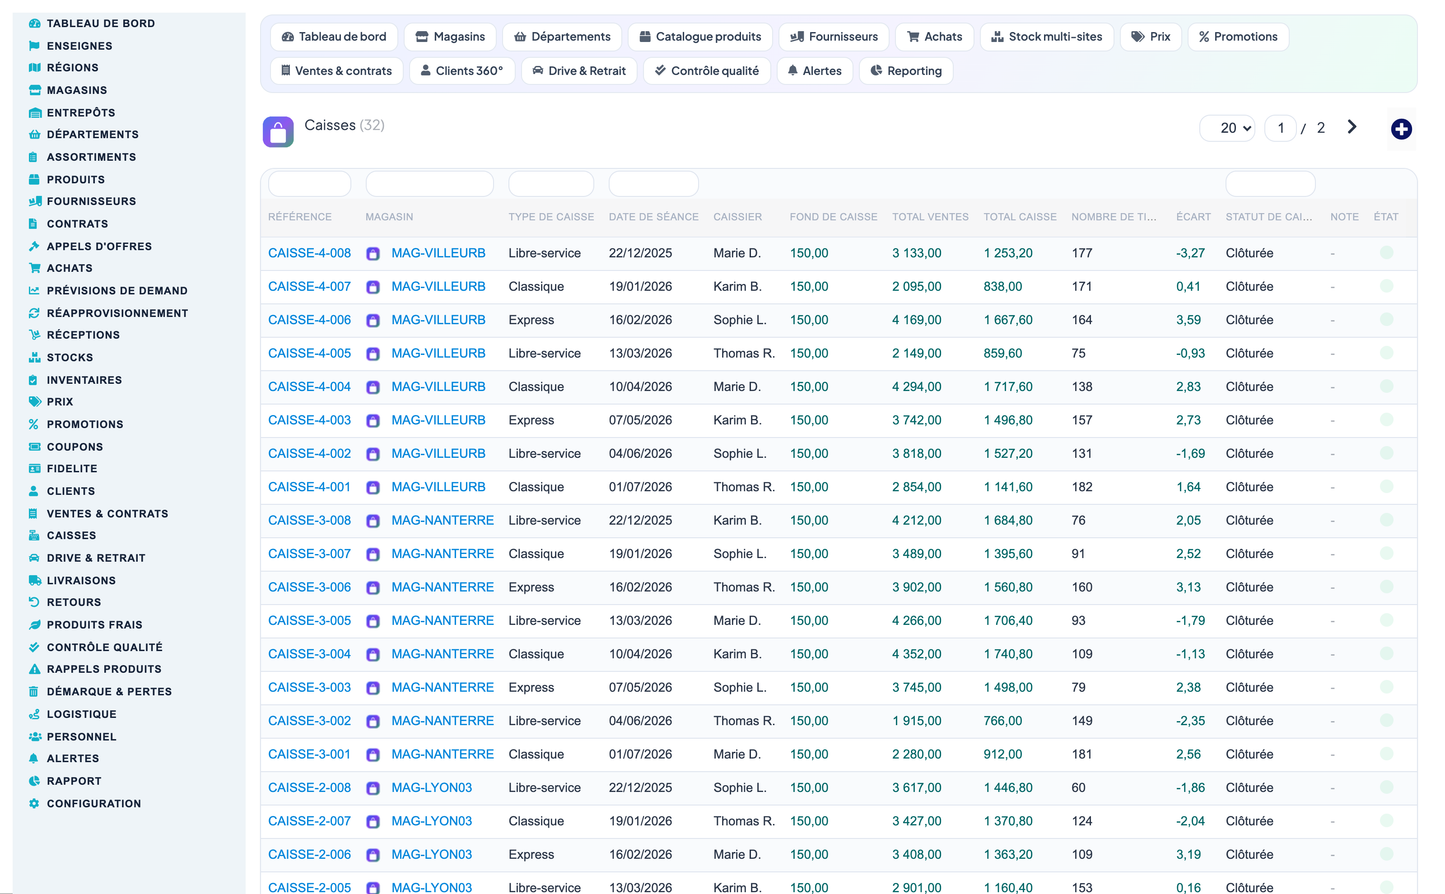Click total ventes 4 352,00 for CAISSE-3-004
This screenshot has width=1445, height=894.
pyautogui.click(x=917, y=654)
